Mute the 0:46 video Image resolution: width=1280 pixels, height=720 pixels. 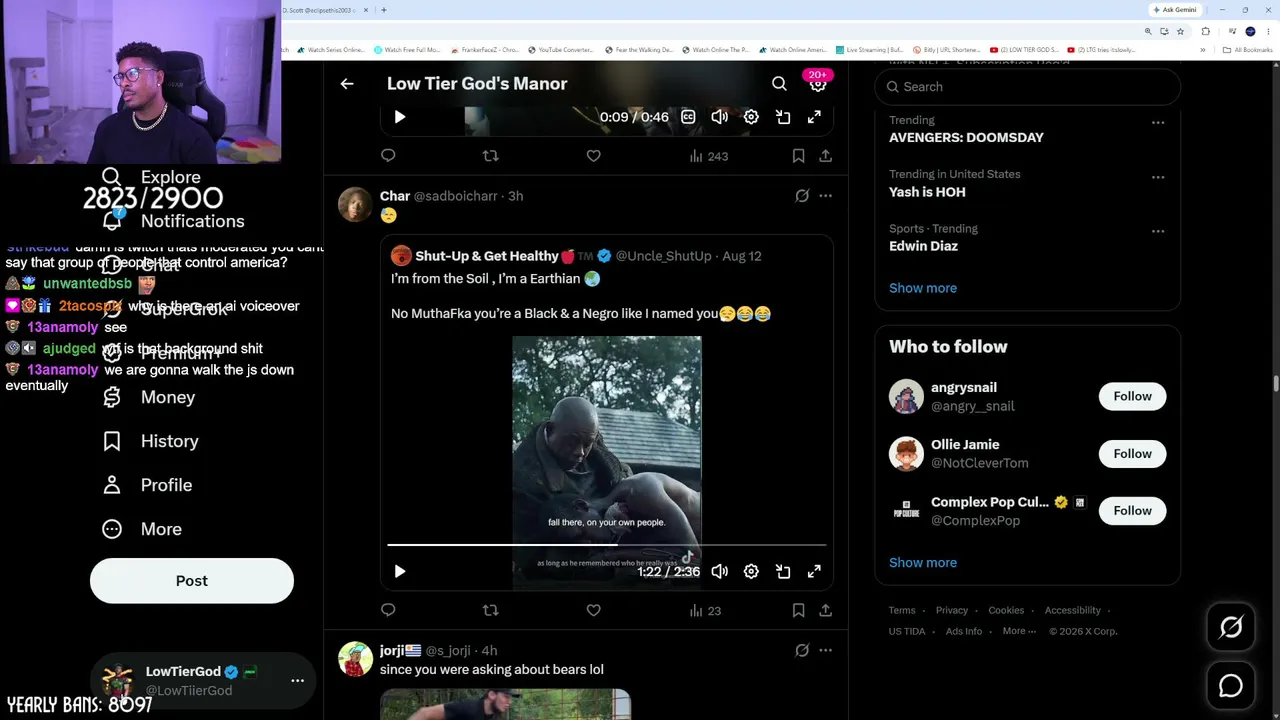(719, 117)
